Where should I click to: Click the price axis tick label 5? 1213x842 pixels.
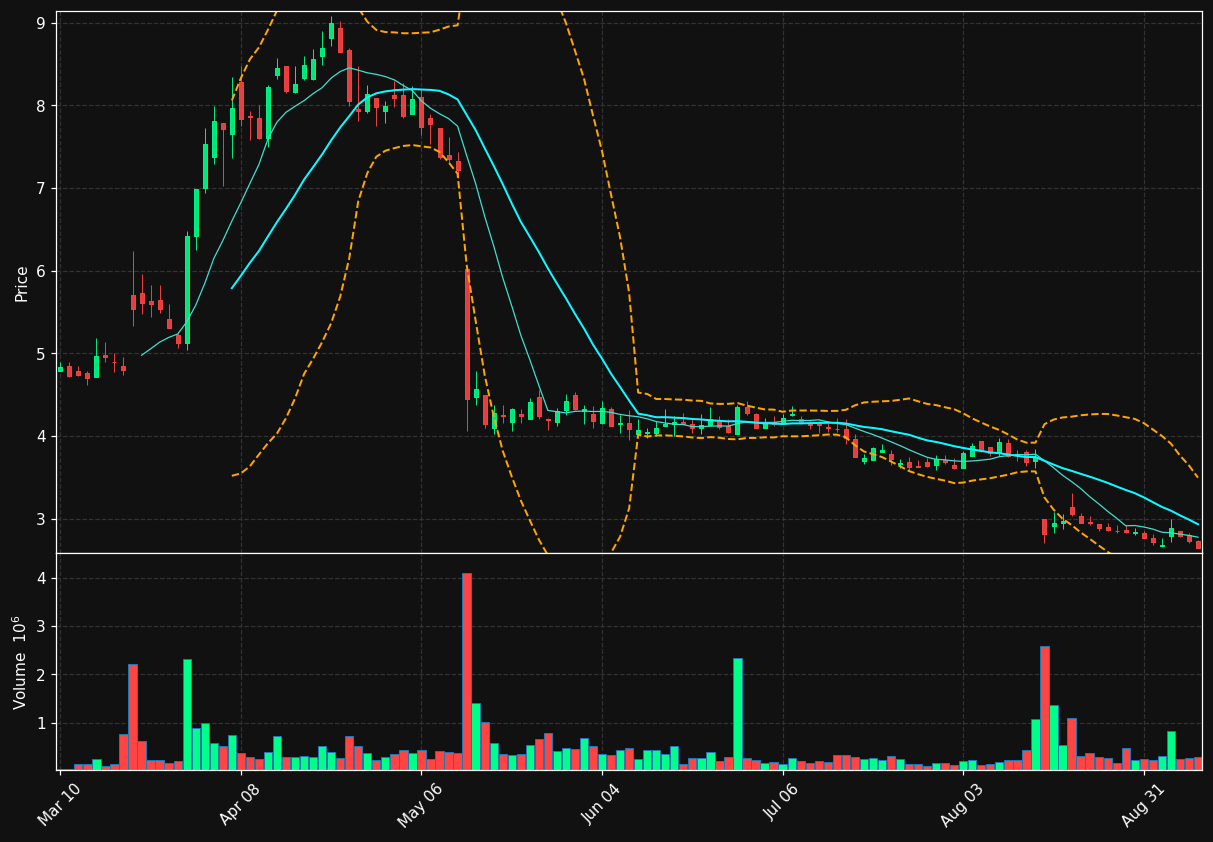click(42, 354)
